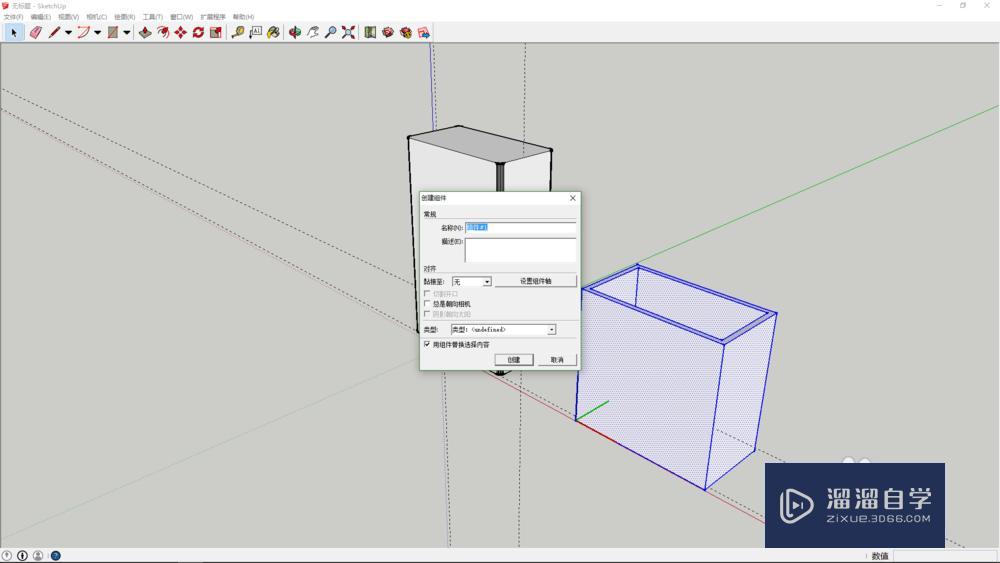
Task: Choose the Arc drawing tool
Action: tap(84, 33)
